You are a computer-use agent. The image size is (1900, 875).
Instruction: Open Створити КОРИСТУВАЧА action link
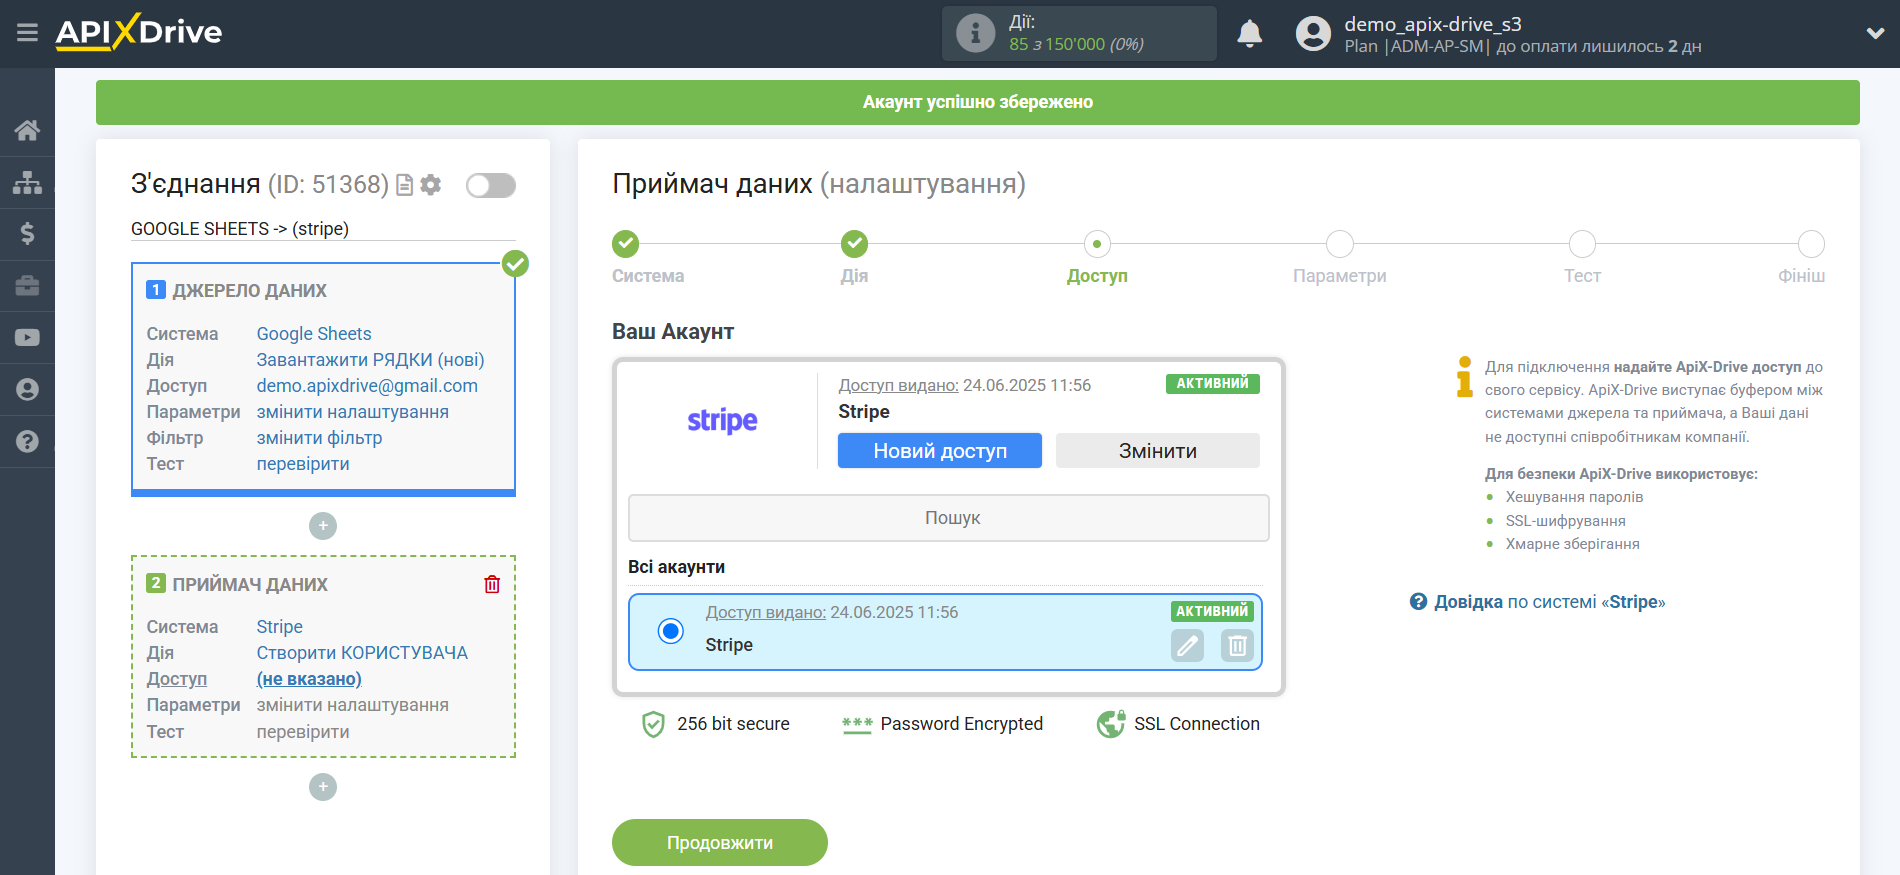(x=362, y=653)
